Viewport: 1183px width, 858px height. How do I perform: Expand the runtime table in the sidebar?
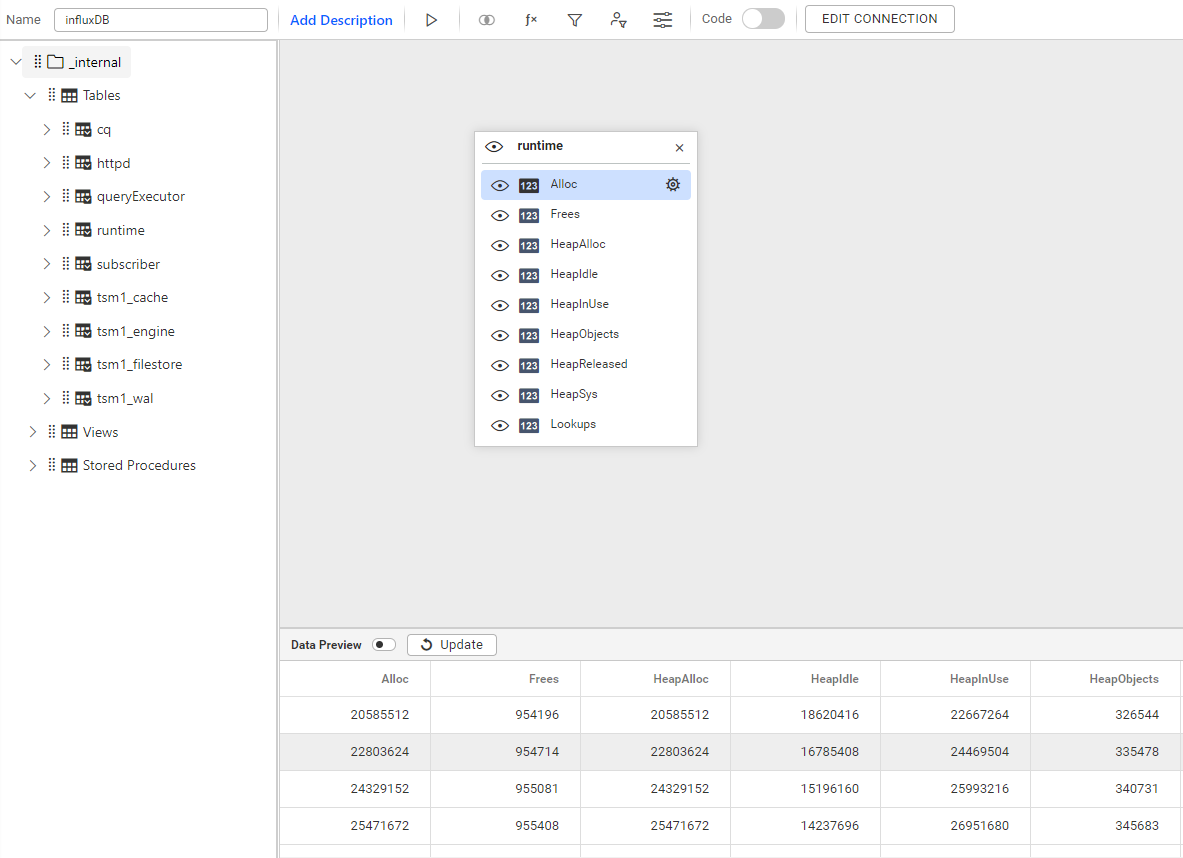tap(46, 229)
